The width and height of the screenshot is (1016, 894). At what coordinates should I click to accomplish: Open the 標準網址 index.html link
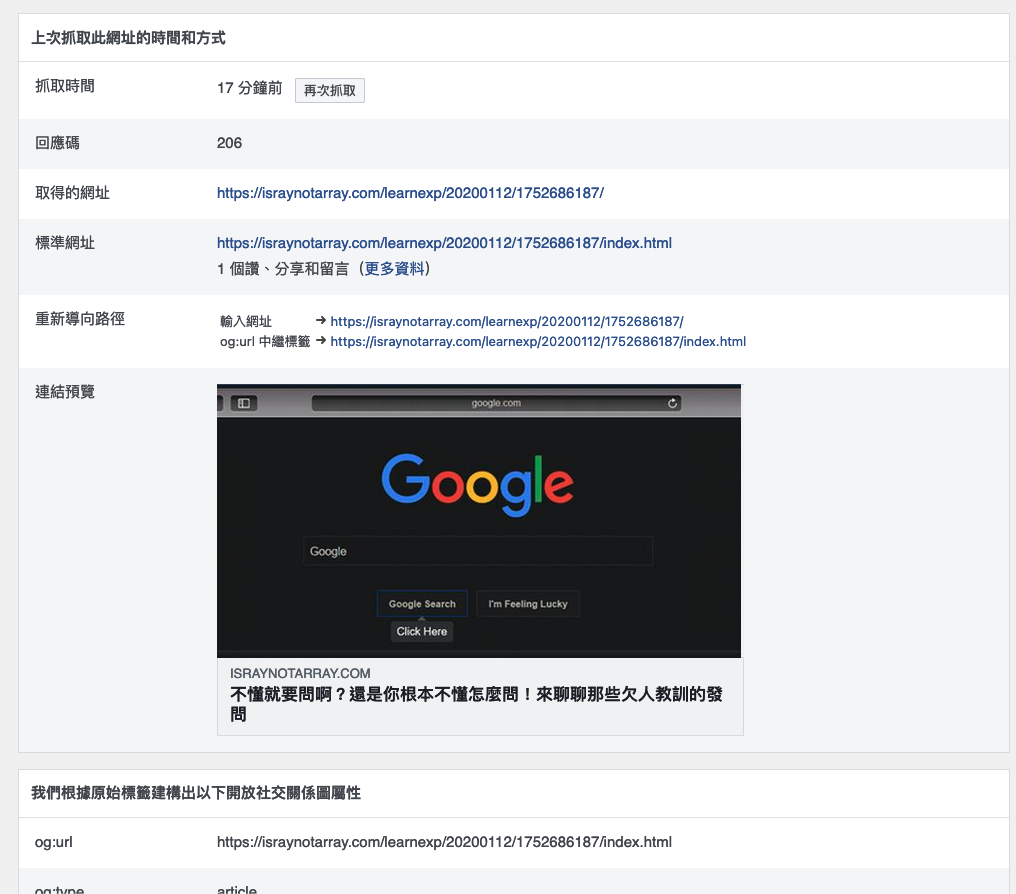click(x=444, y=242)
